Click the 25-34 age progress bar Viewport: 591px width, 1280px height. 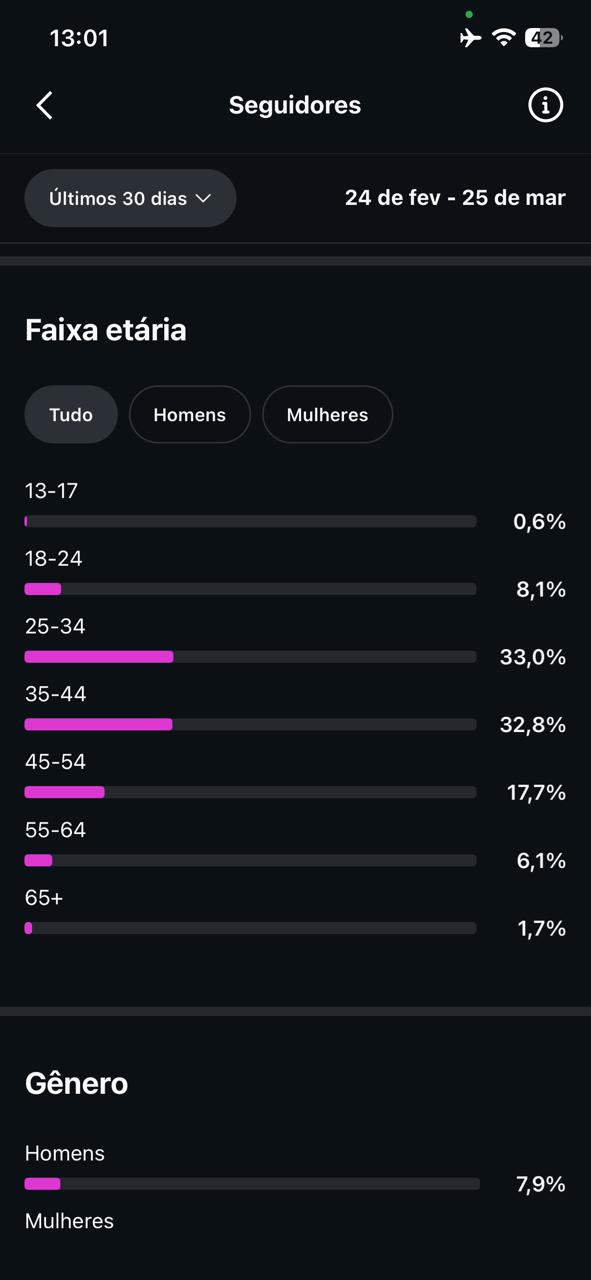250,657
